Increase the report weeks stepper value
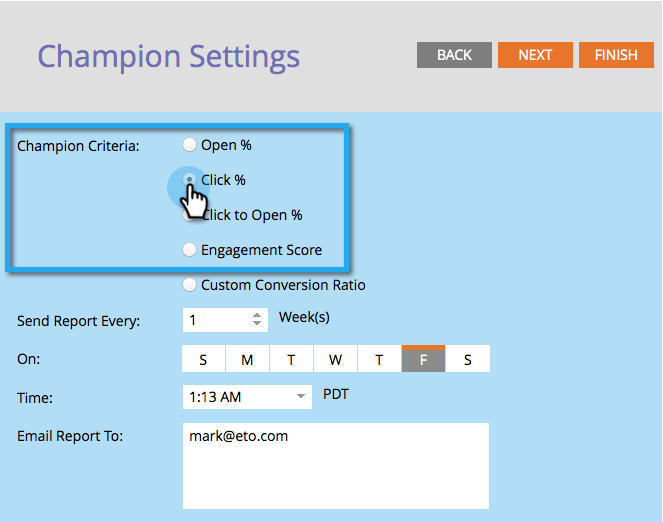The width and height of the screenshot is (663, 522). [x=257, y=315]
